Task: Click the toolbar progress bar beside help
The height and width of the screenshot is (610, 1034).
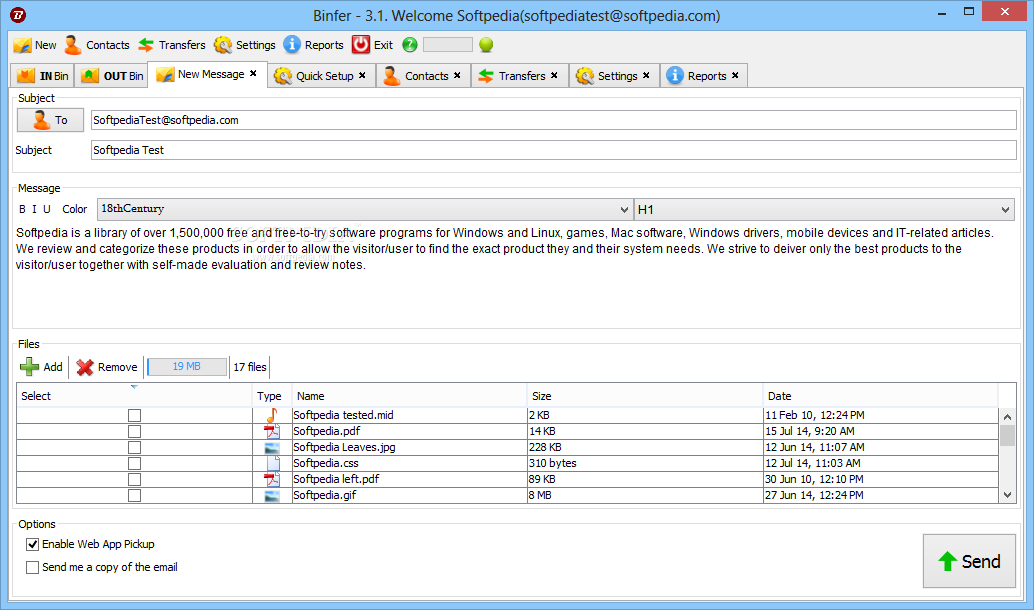Action: [x=448, y=44]
